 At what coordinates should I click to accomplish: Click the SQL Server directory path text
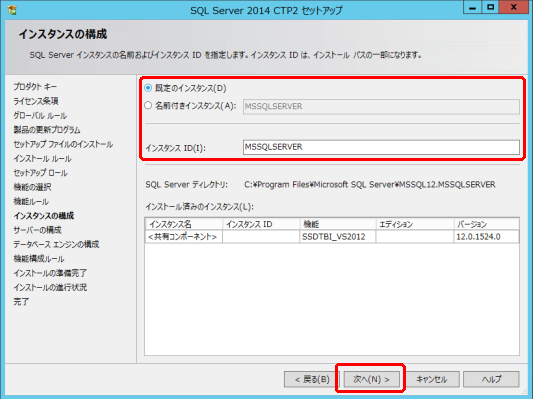pyautogui.click(x=370, y=185)
